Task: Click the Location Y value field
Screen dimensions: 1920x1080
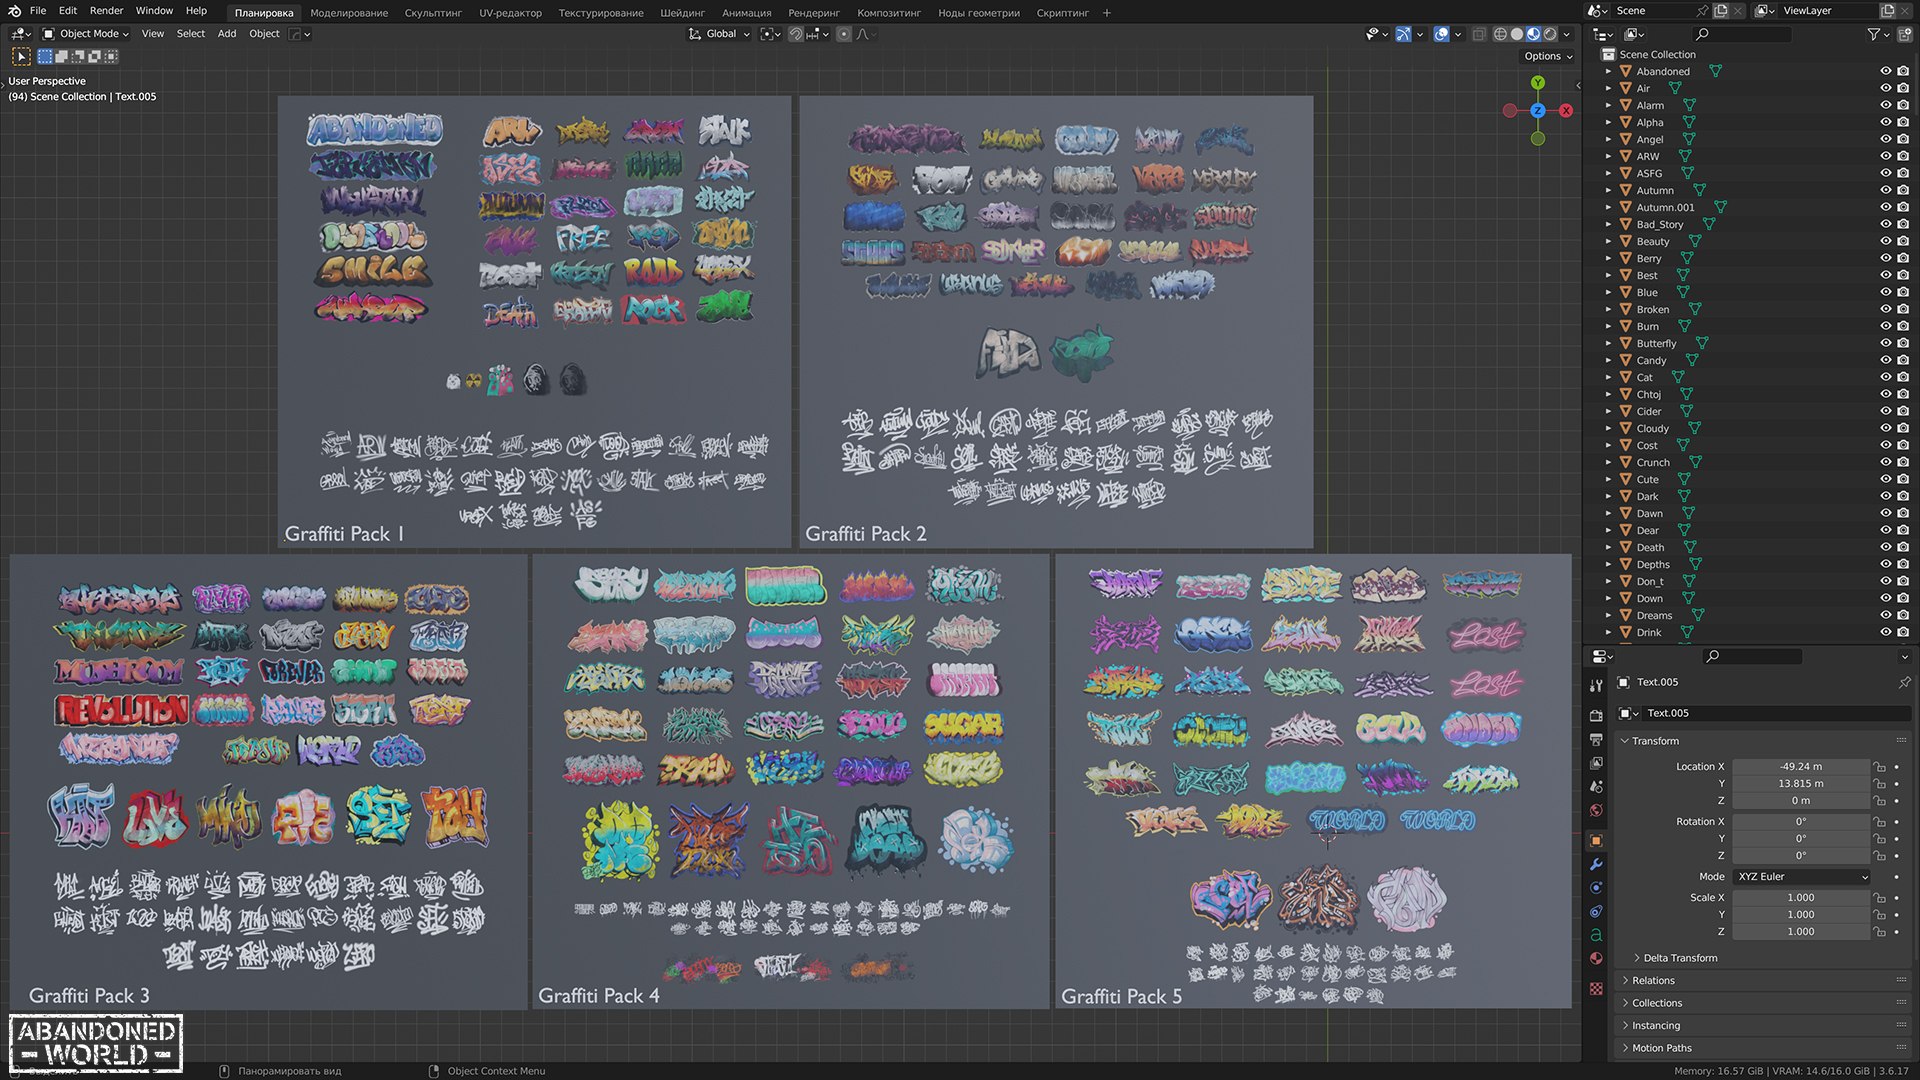Action: (1800, 784)
